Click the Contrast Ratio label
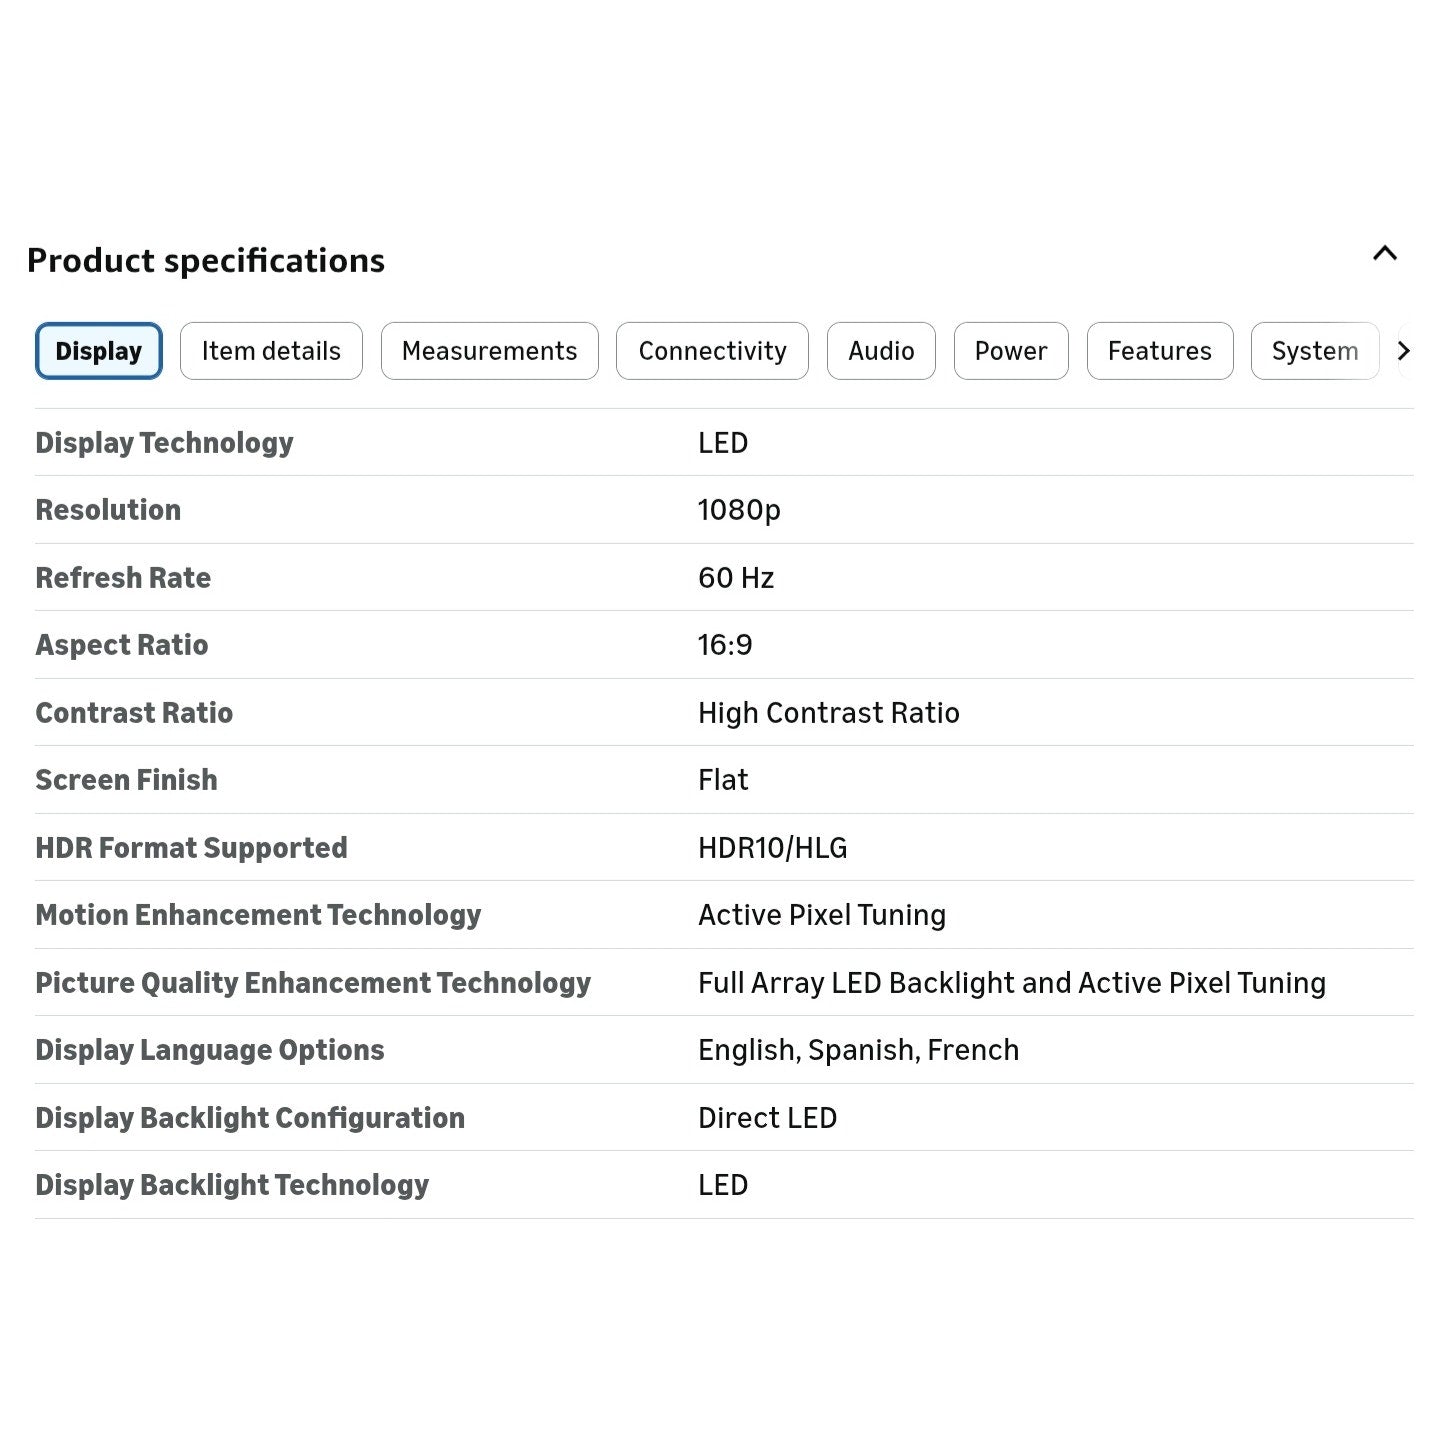 (134, 713)
